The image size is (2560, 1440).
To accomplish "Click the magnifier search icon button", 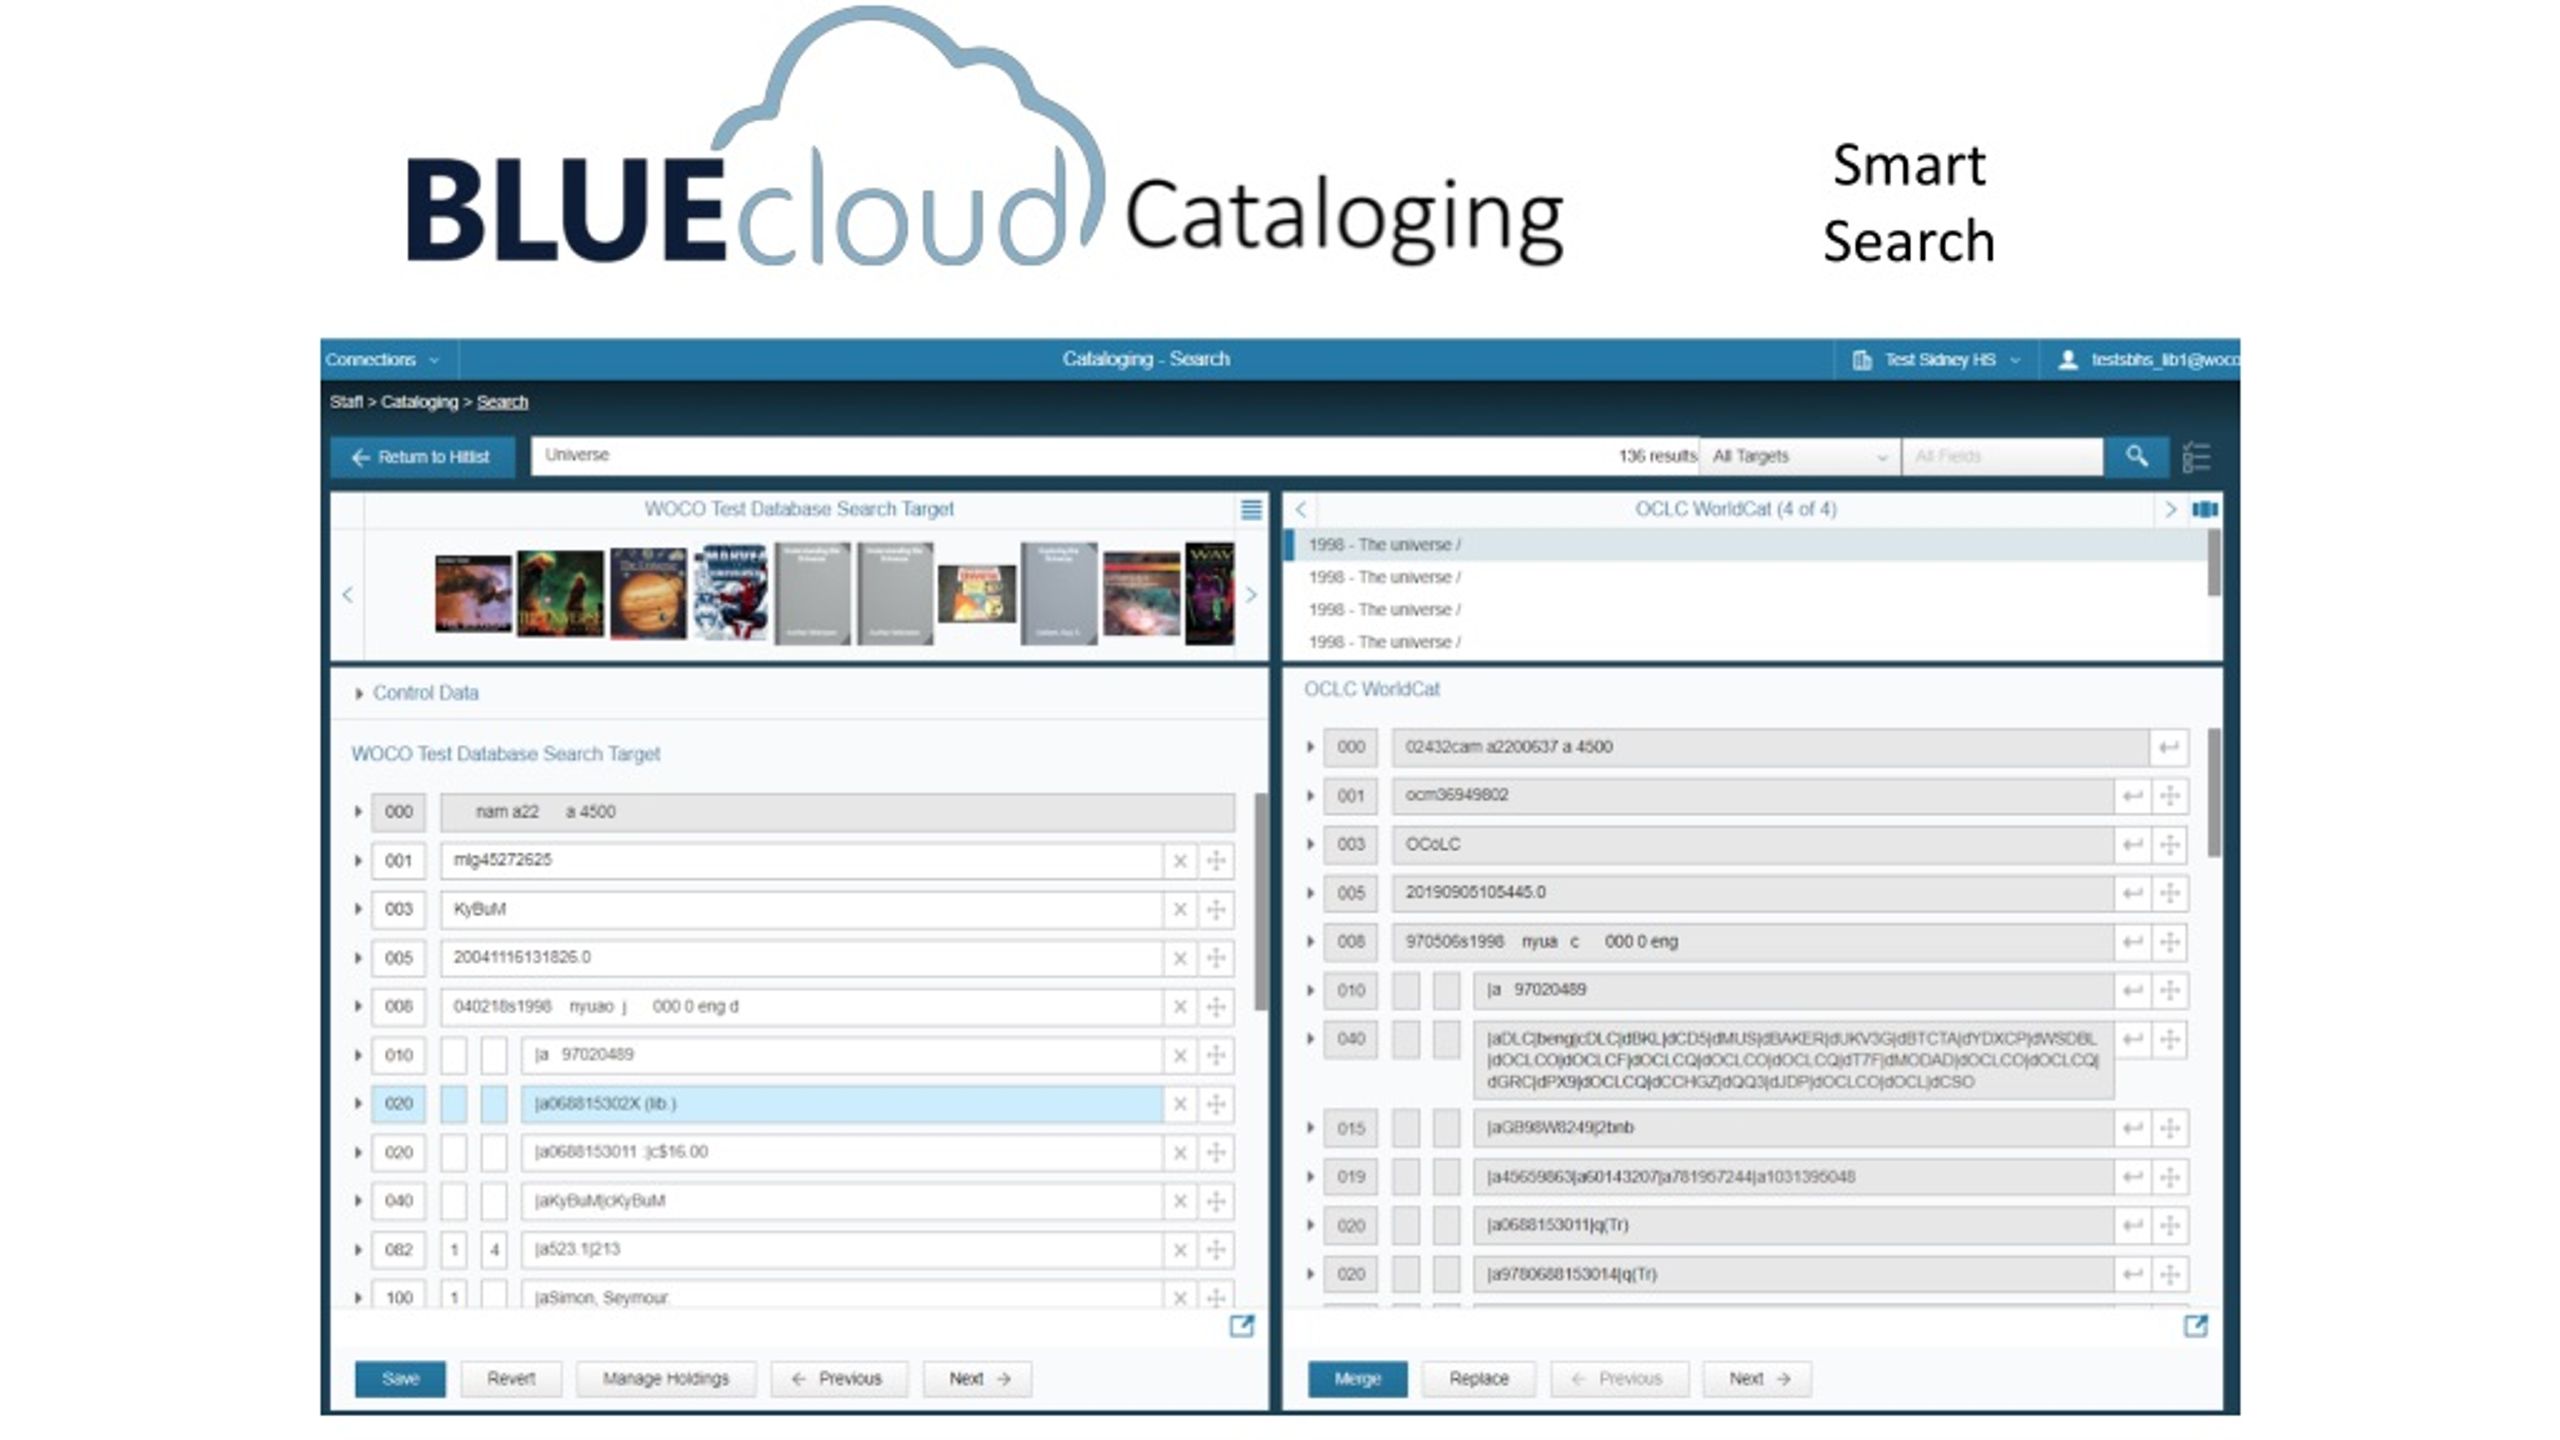I will point(2136,456).
